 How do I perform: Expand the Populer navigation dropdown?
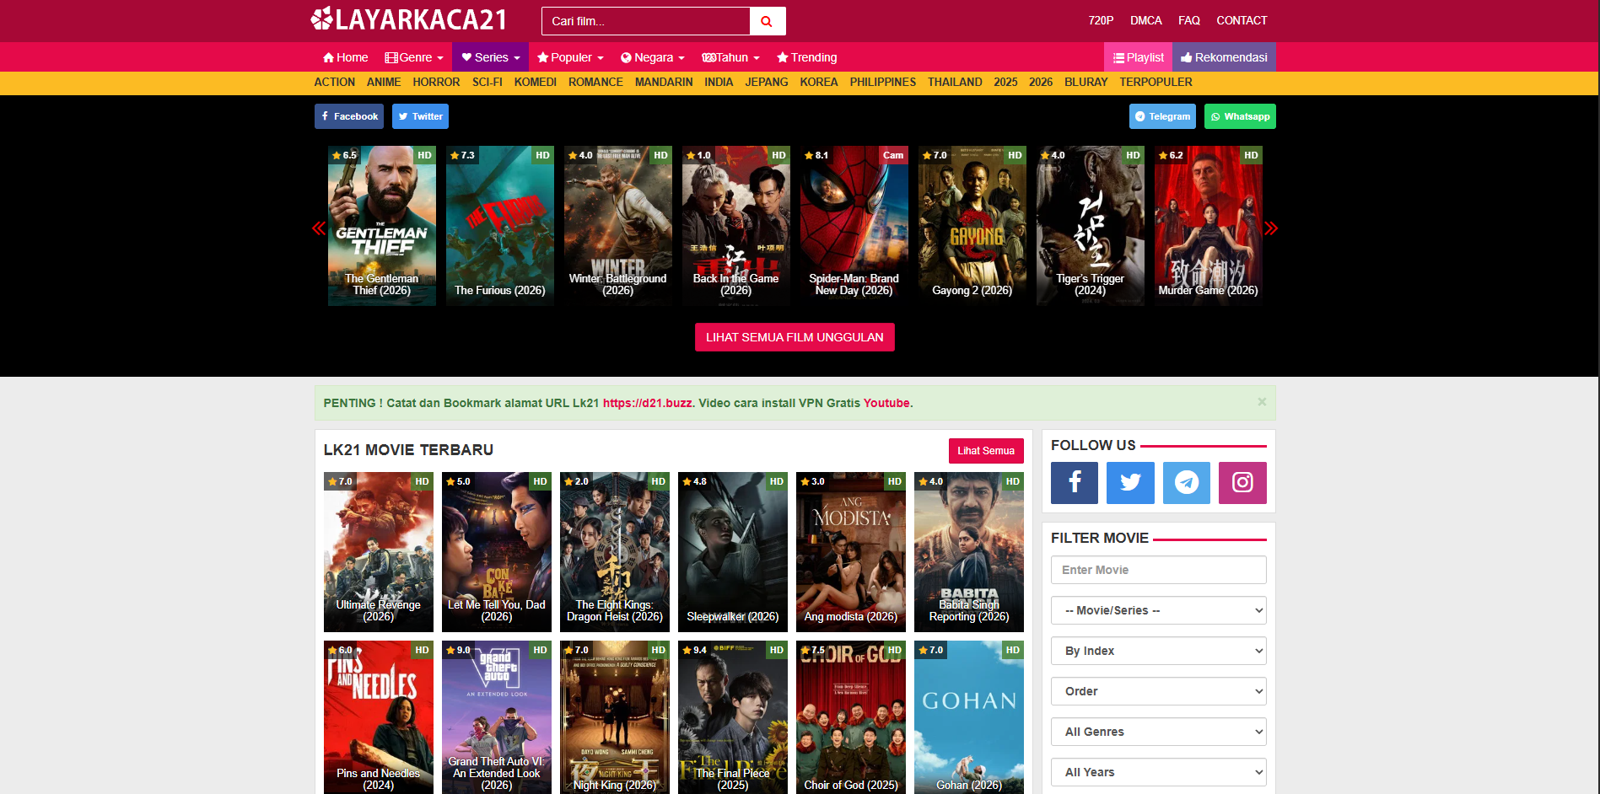coord(570,58)
